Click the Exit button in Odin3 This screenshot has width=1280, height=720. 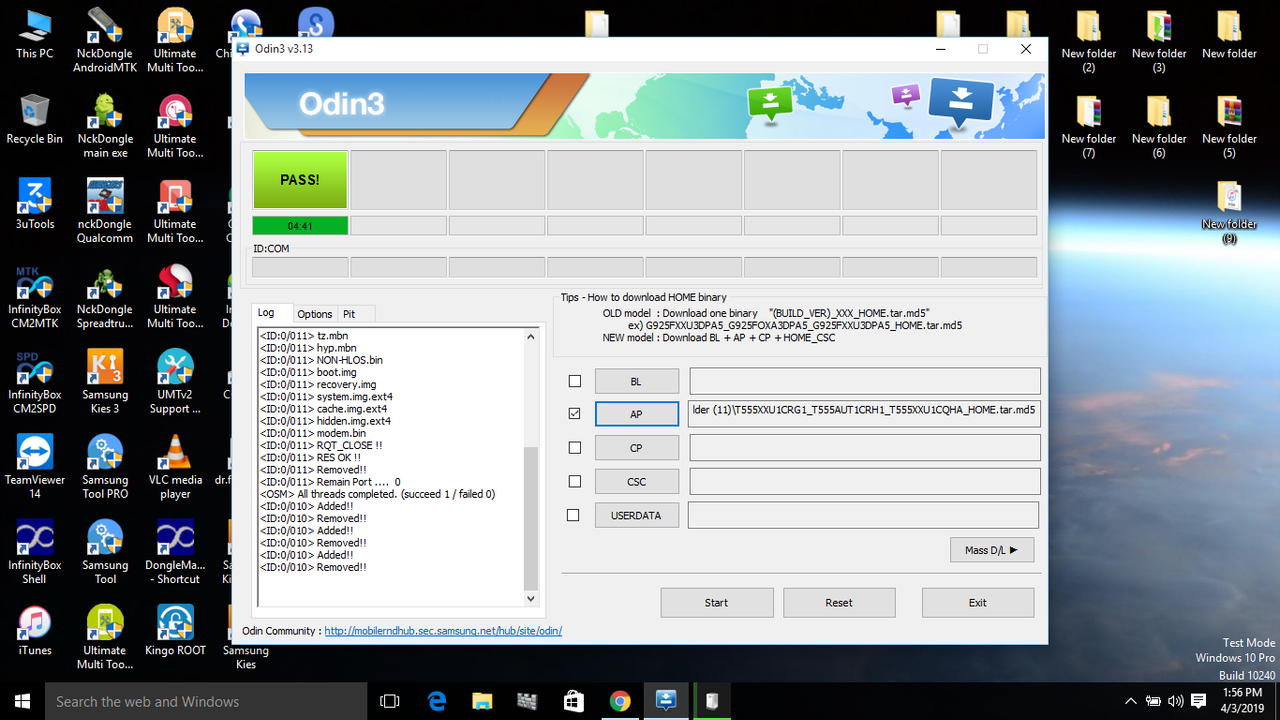(978, 602)
